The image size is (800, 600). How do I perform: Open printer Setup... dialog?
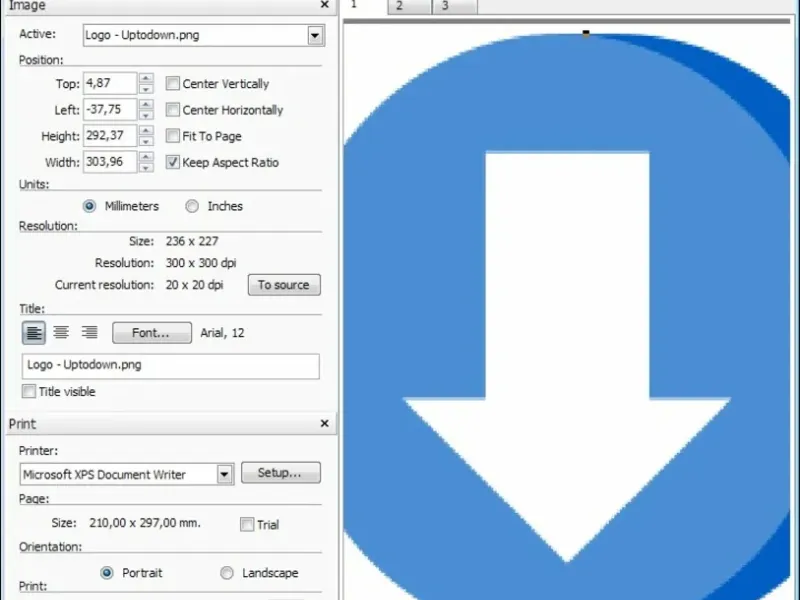[281, 472]
